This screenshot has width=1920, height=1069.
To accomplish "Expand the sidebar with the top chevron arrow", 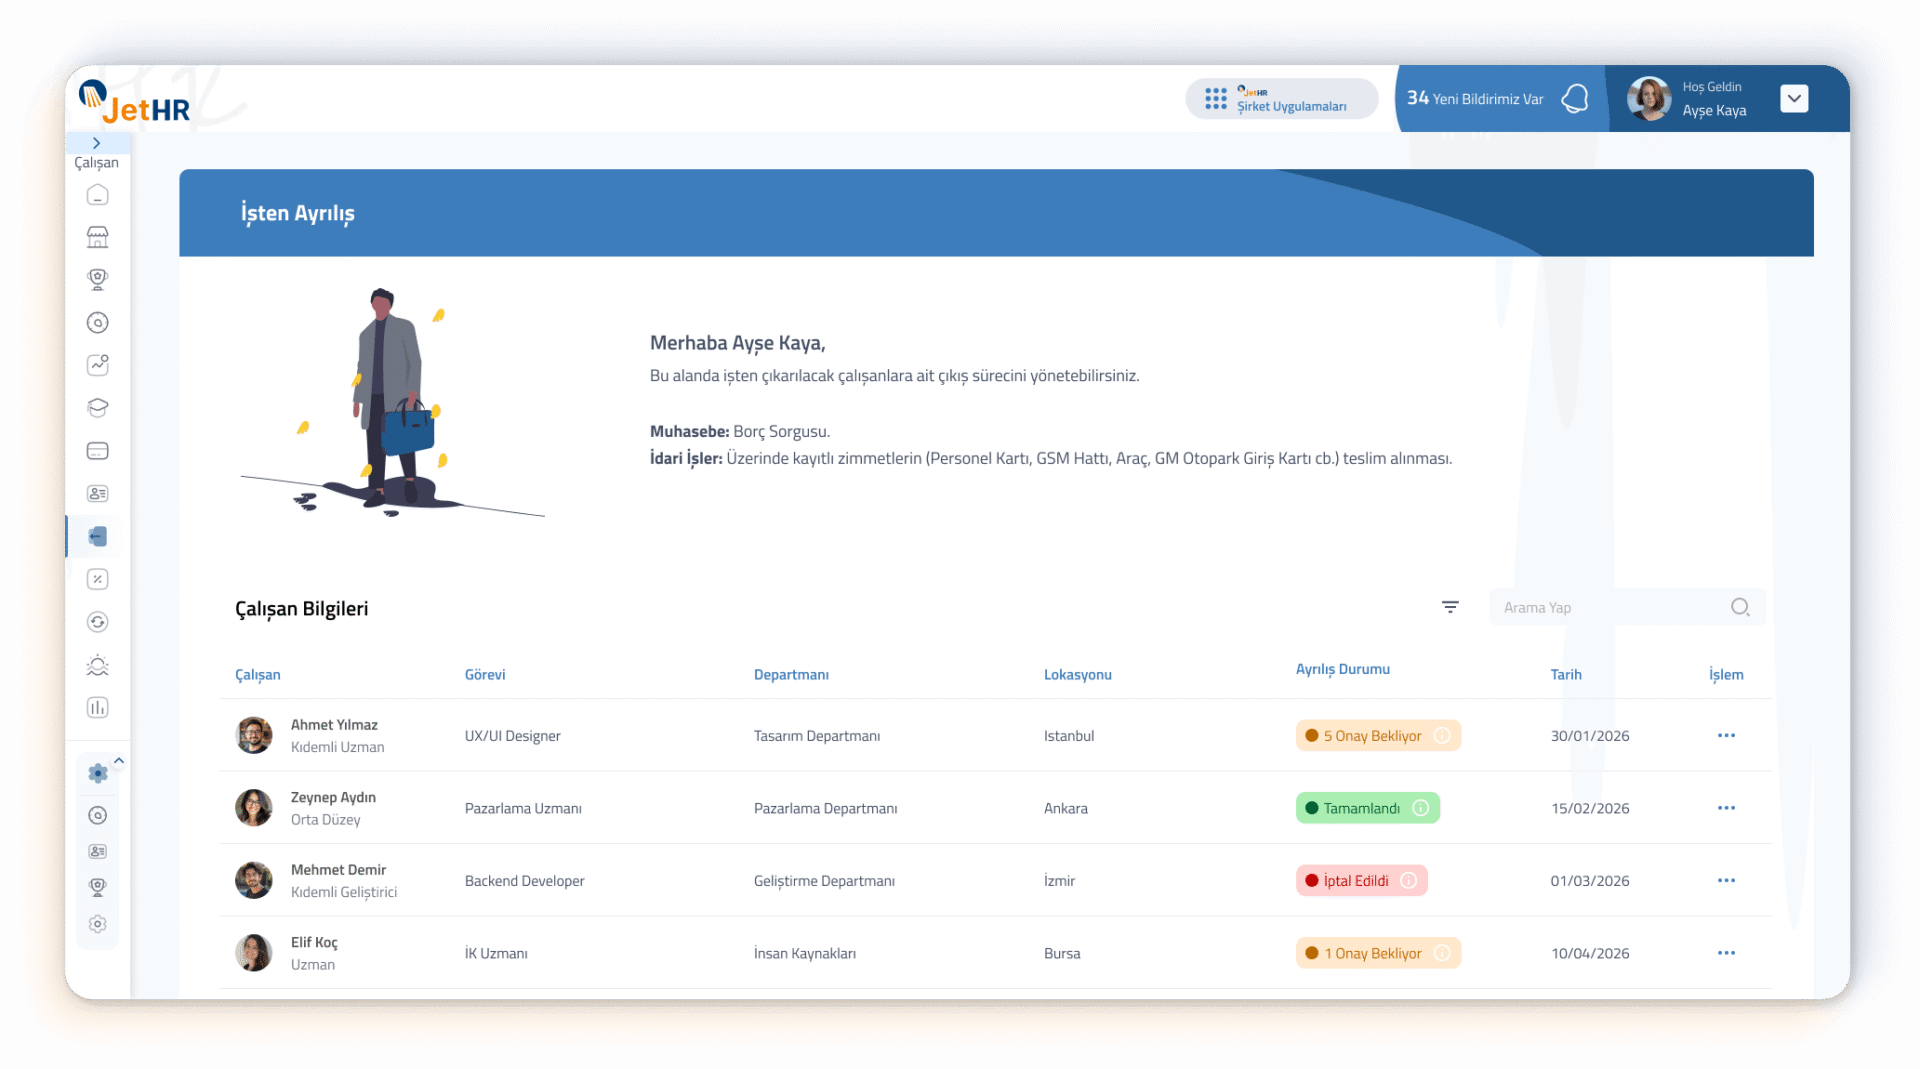I will 97,143.
